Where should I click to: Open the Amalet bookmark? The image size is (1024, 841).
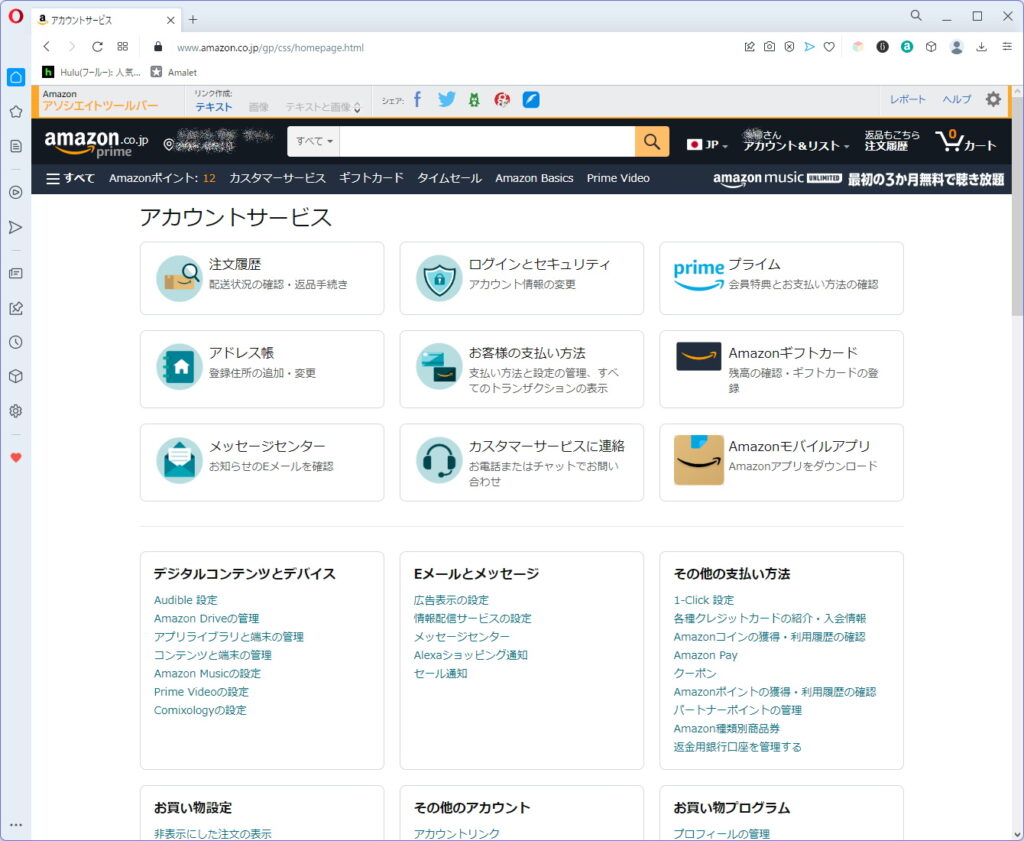coord(174,72)
